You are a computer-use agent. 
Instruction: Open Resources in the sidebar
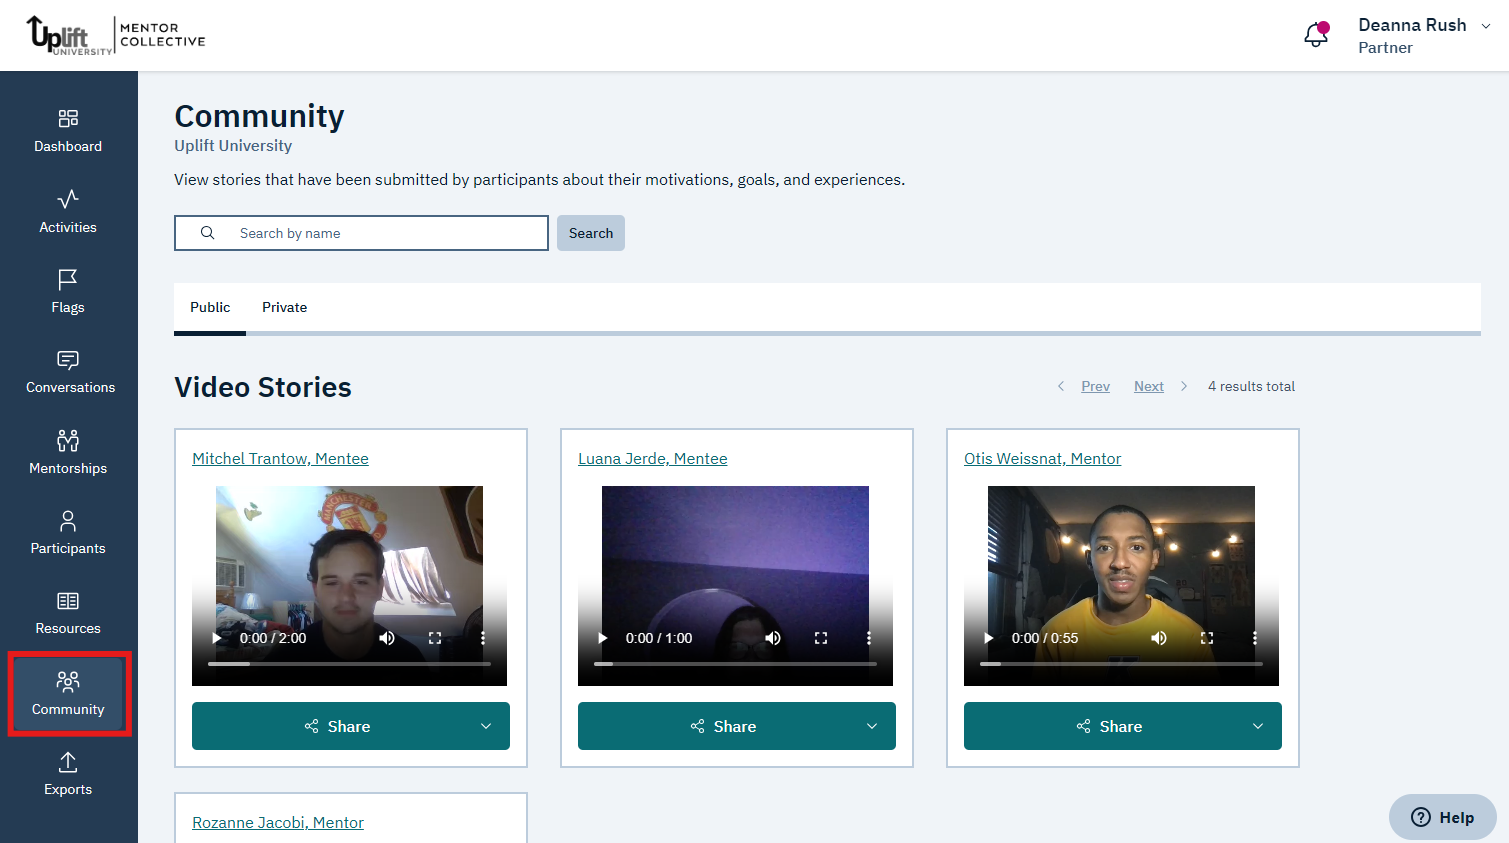[68, 613]
